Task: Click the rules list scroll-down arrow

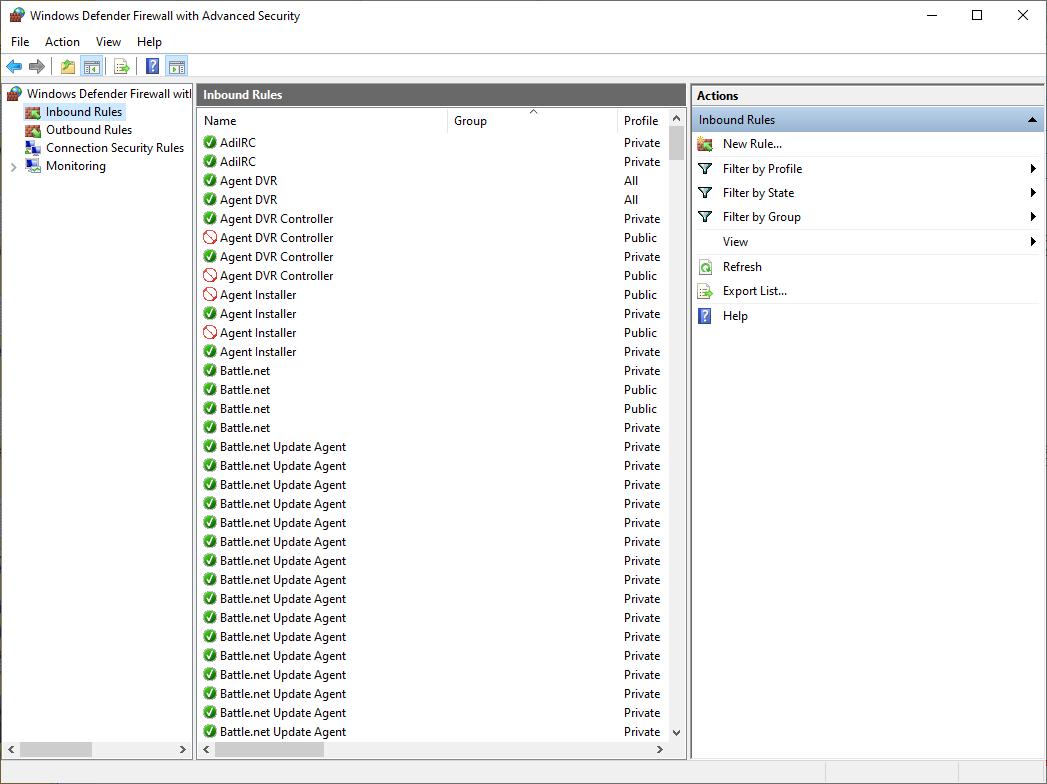Action: (676, 733)
